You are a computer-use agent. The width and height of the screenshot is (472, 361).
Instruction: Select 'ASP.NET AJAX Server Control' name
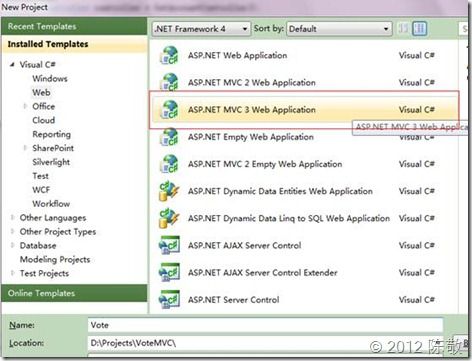click(x=244, y=246)
